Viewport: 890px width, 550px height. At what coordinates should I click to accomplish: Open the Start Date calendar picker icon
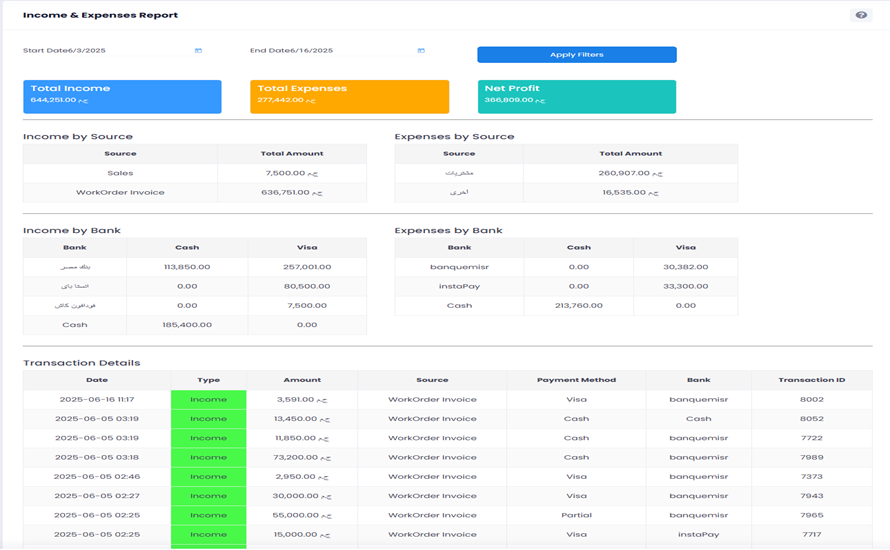(198, 51)
